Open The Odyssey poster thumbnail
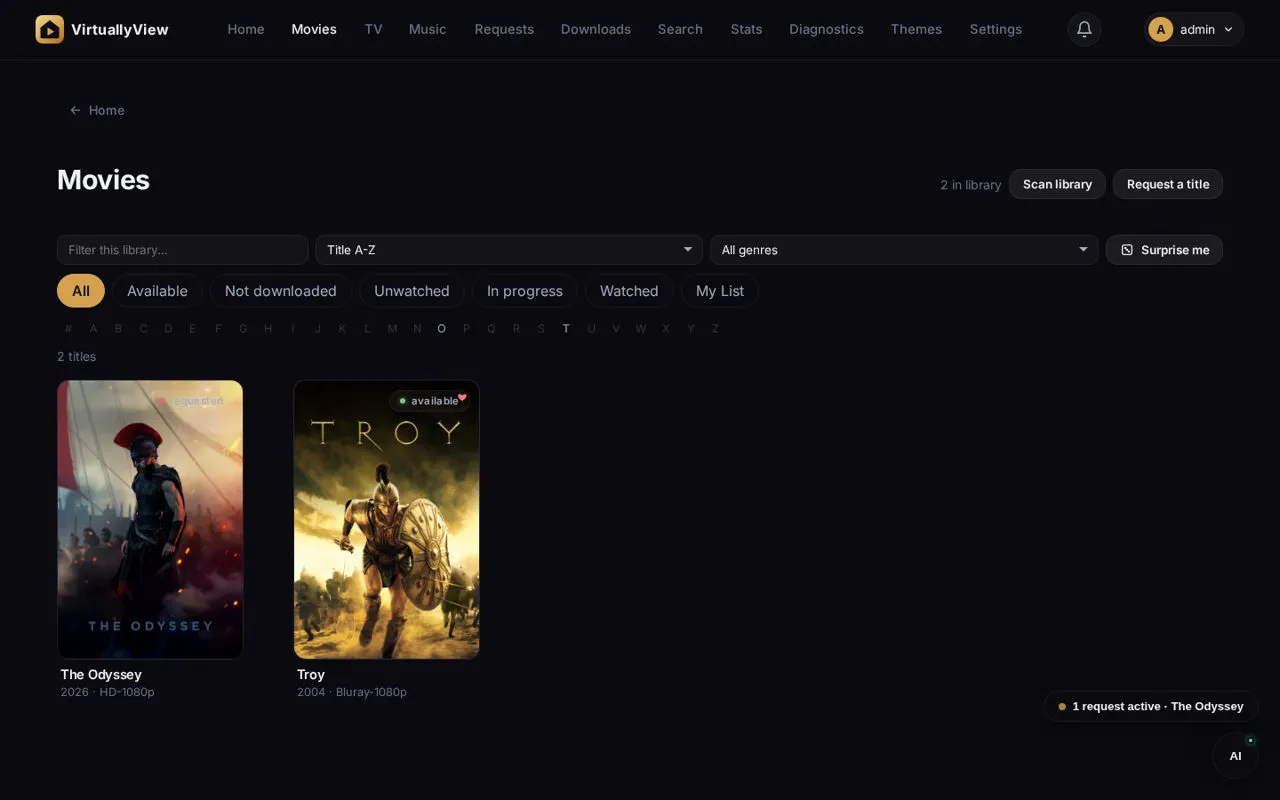Viewport: 1280px width, 800px height. (x=150, y=519)
